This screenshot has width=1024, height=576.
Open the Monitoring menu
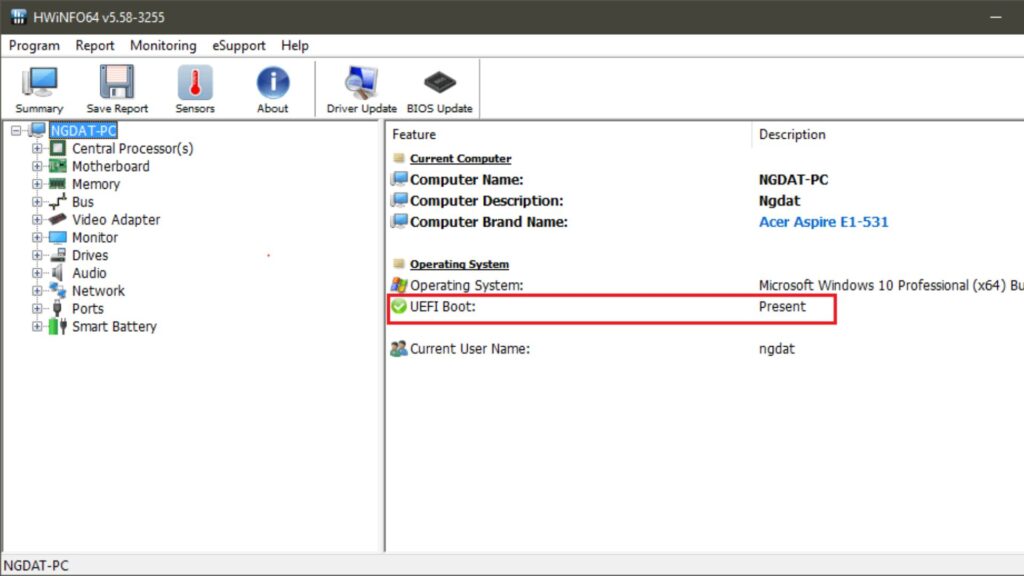click(x=162, y=45)
